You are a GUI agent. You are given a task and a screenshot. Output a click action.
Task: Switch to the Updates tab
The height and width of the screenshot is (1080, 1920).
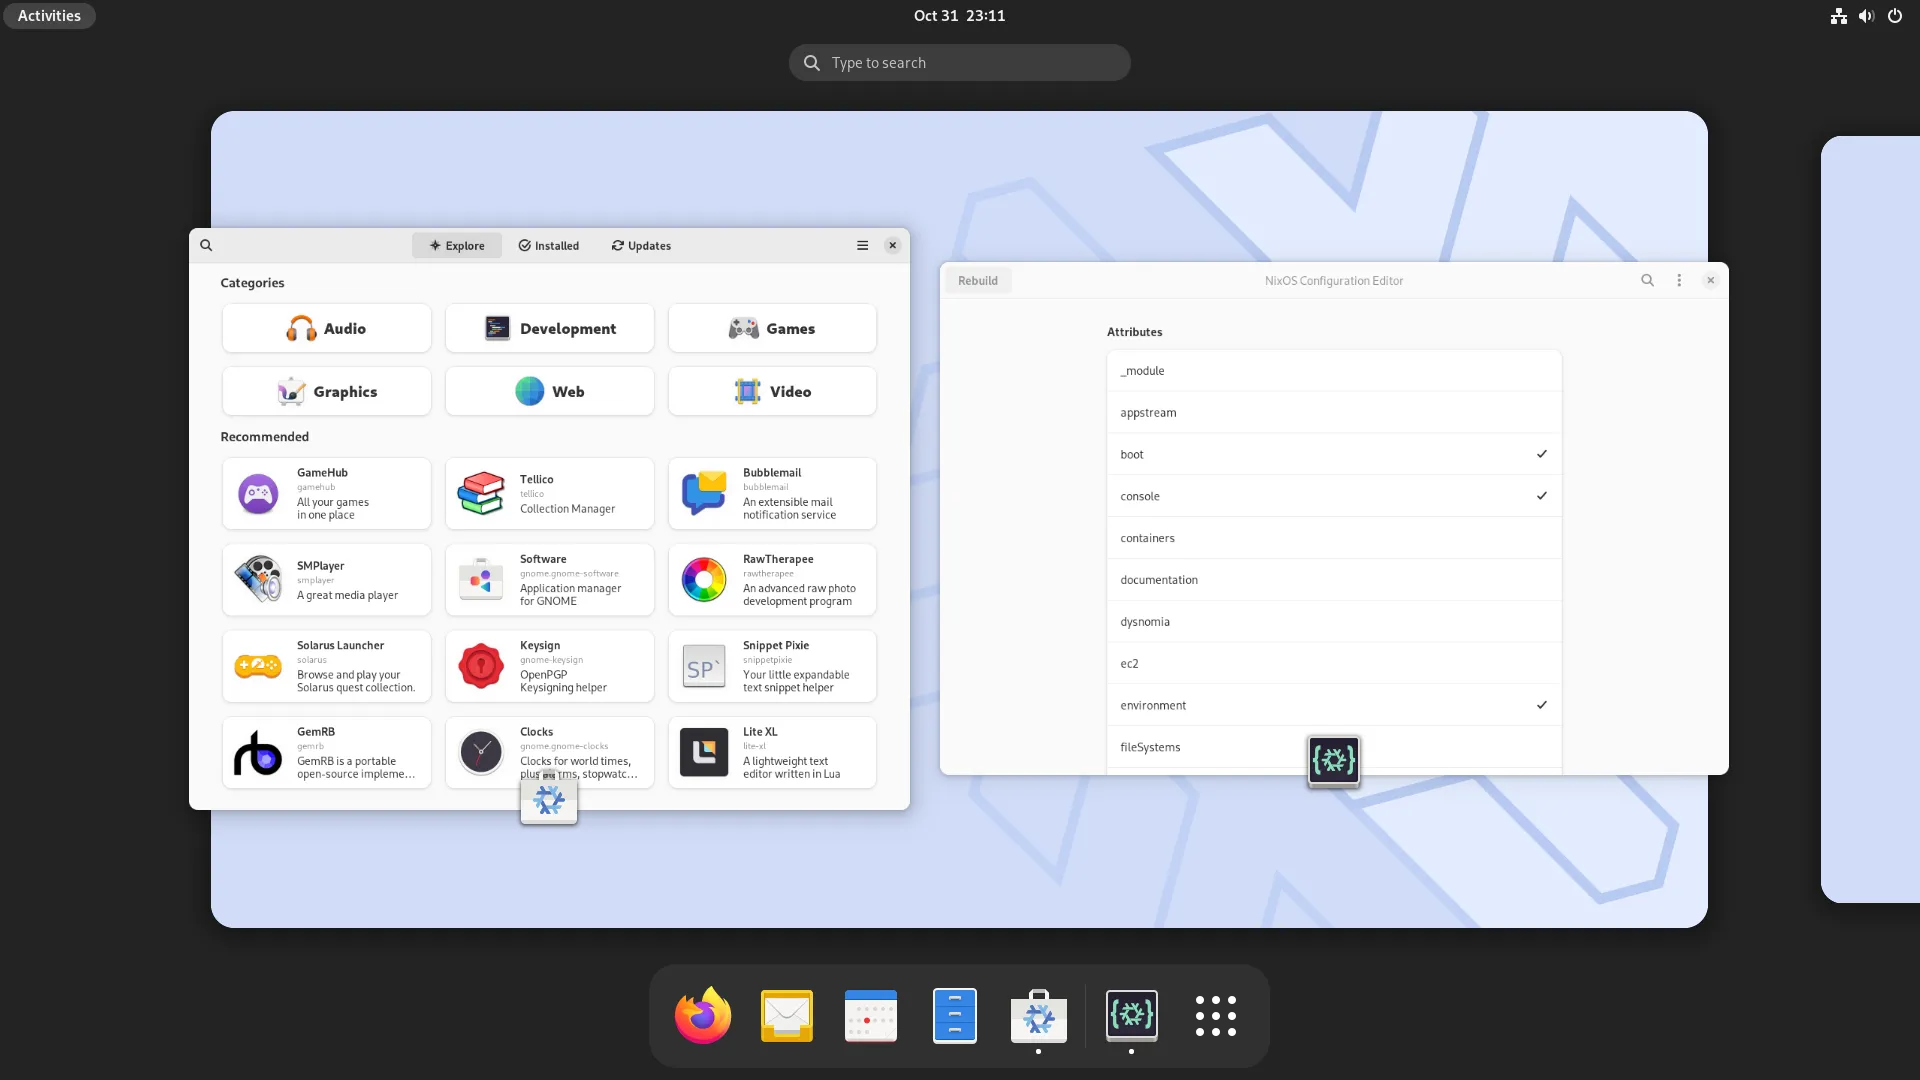point(640,245)
